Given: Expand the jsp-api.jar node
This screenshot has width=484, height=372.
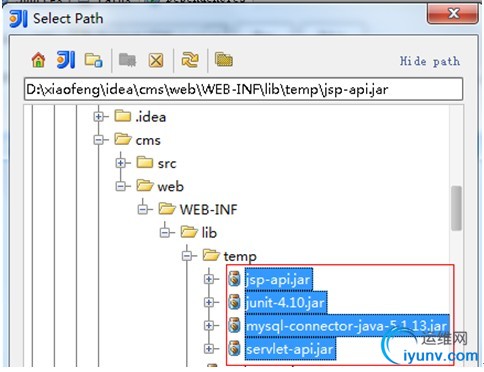Looking at the screenshot, I should coord(209,279).
